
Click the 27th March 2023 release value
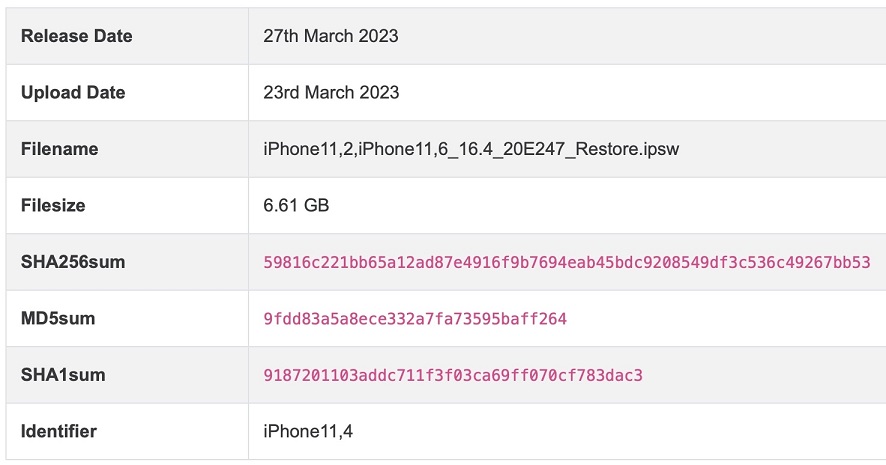click(x=331, y=36)
